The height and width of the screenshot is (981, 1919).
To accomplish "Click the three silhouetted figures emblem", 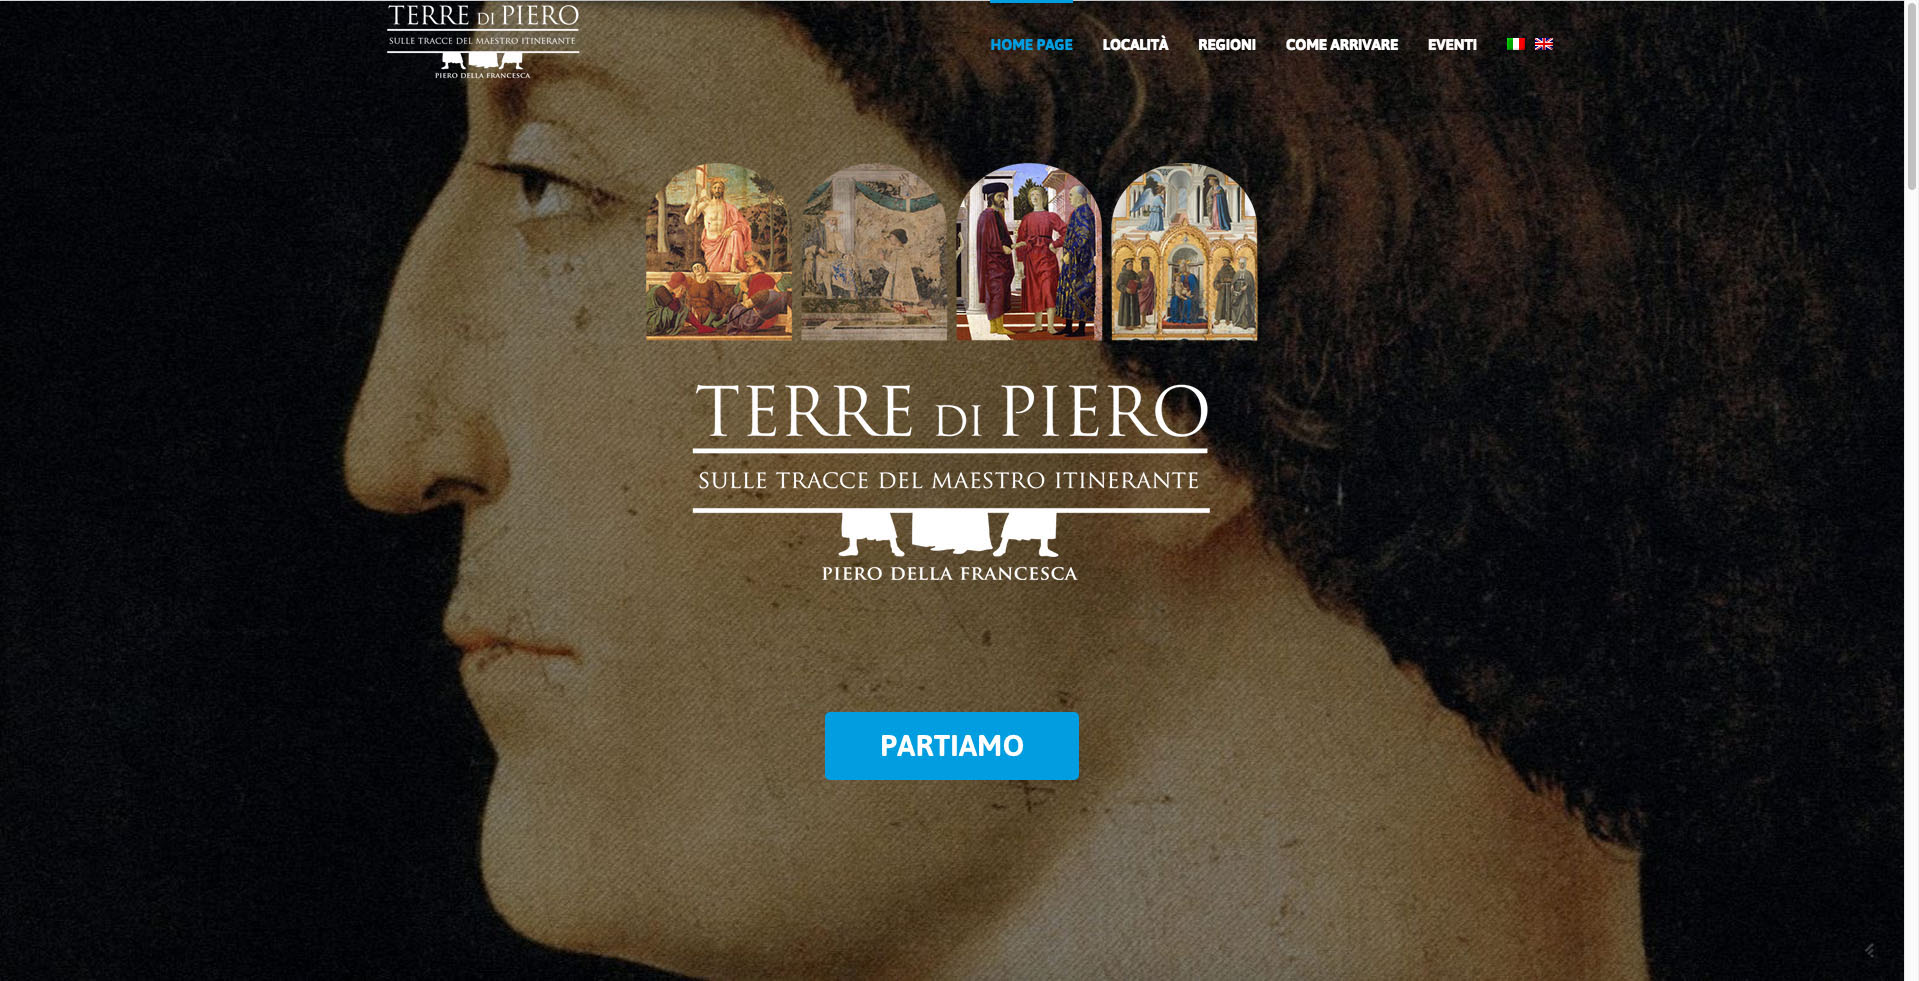I will click(x=949, y=534).
